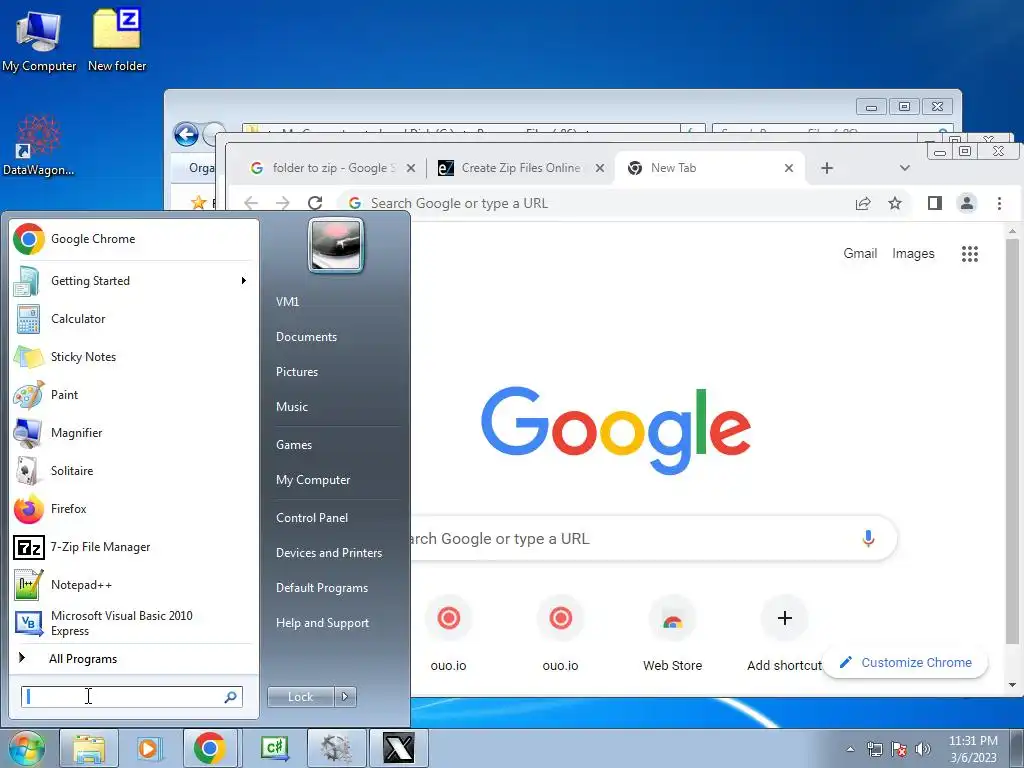Open Default Programs
Viewport: 1024px width, 768px height.
322,588
